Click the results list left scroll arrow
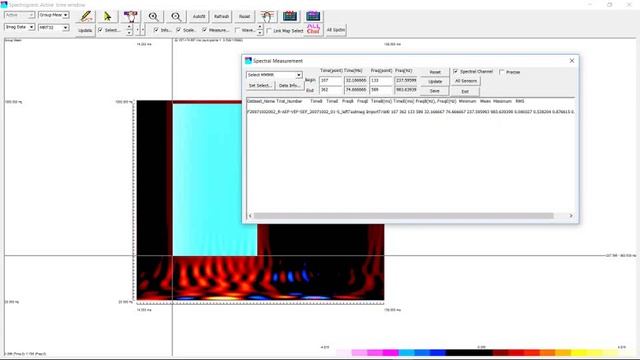 pyautogui.click(x=250, y=216)
